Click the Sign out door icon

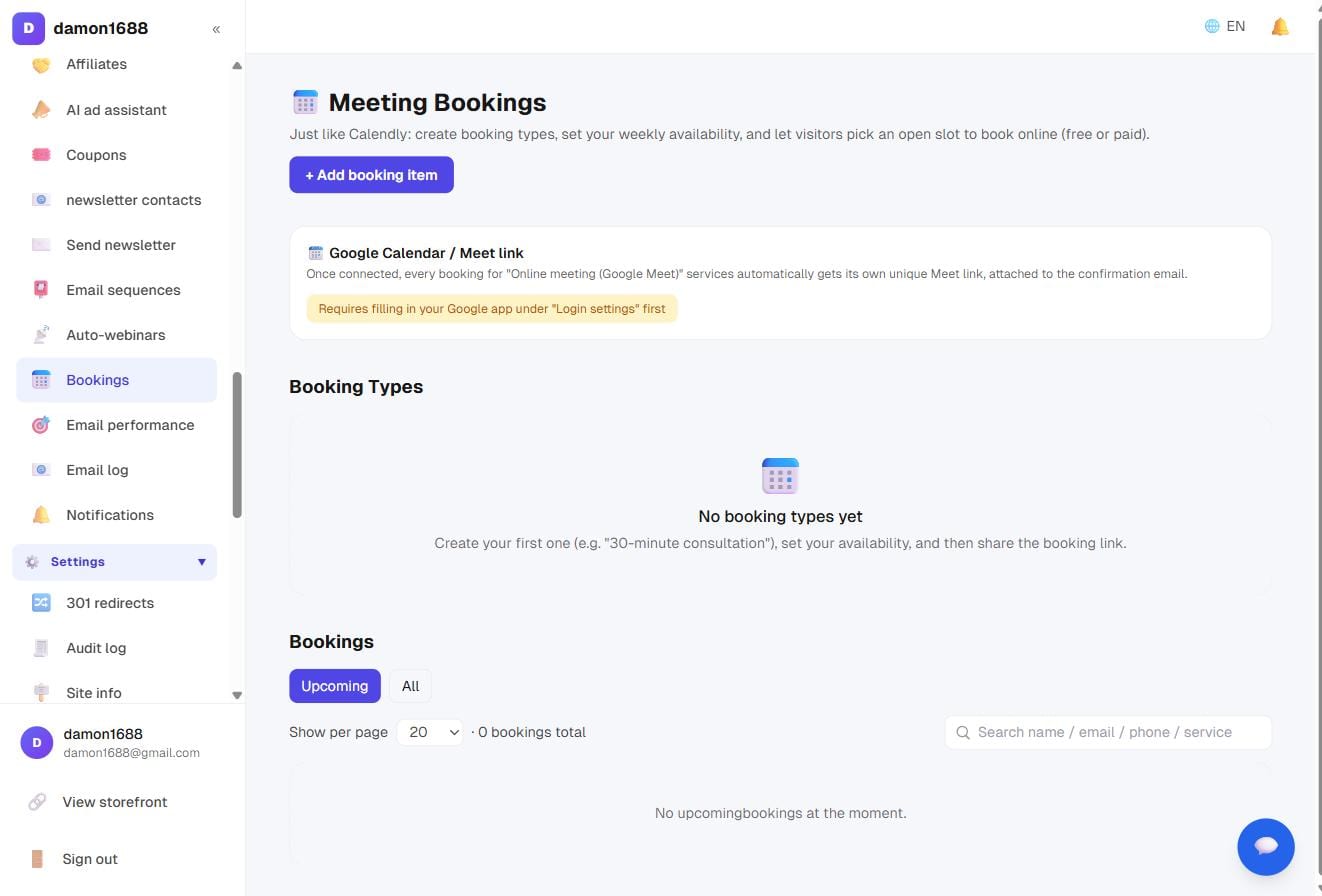coord(37,859)
